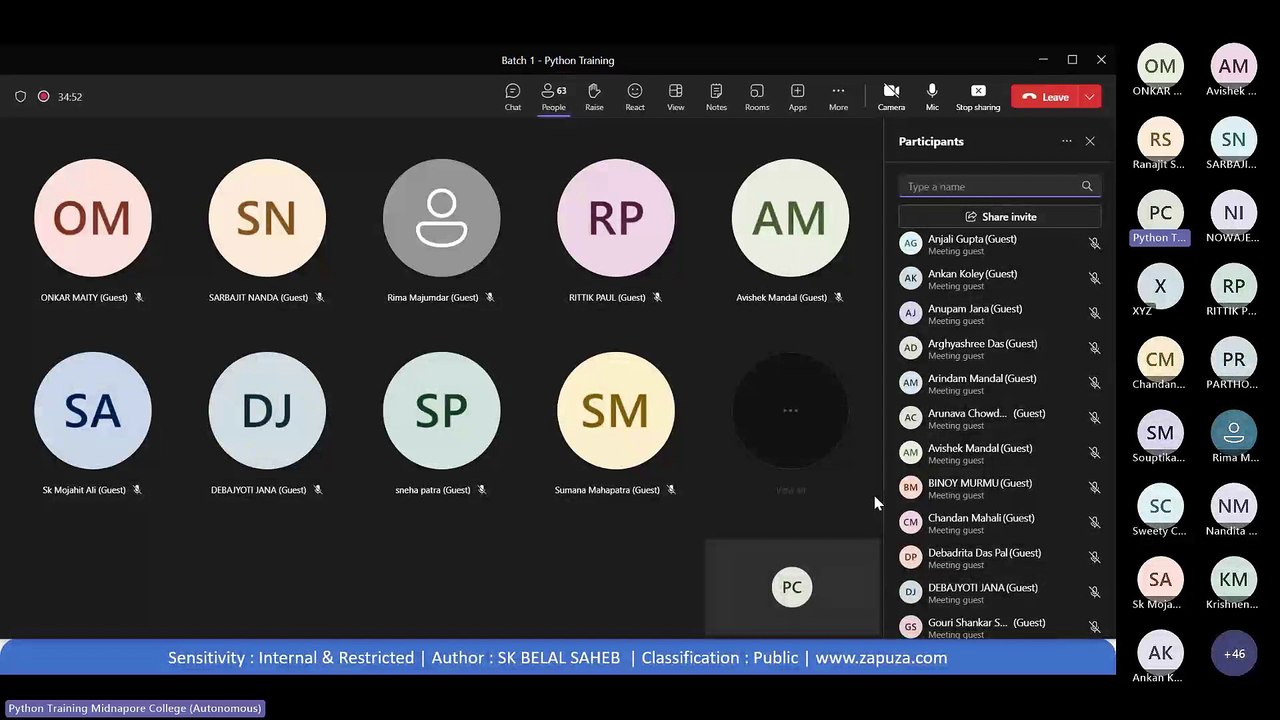Click Anjali Gupta's muted mic icon
The image size is (1280, 720).
(x=1094, y=244)
